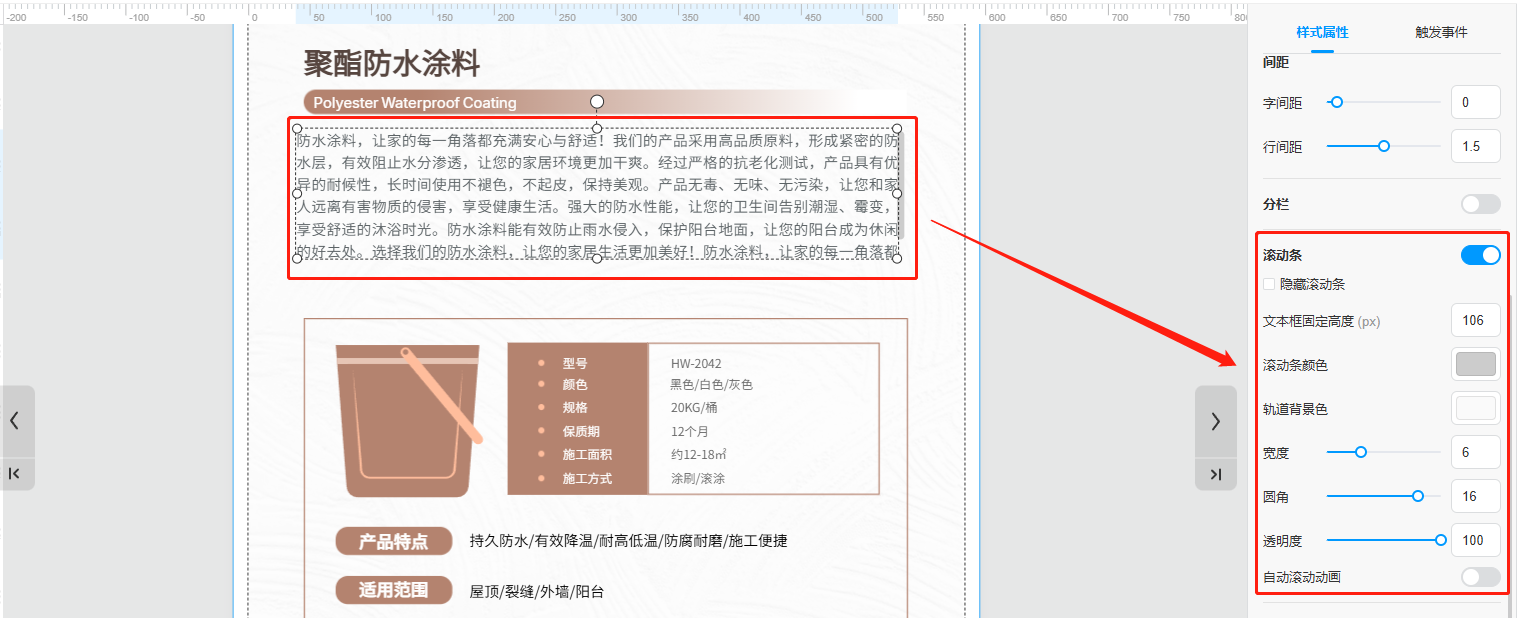Turn on 自动滚动动画 toggle
Viewport: 1517px width, 618px height.
click(x=1480, y=577)
